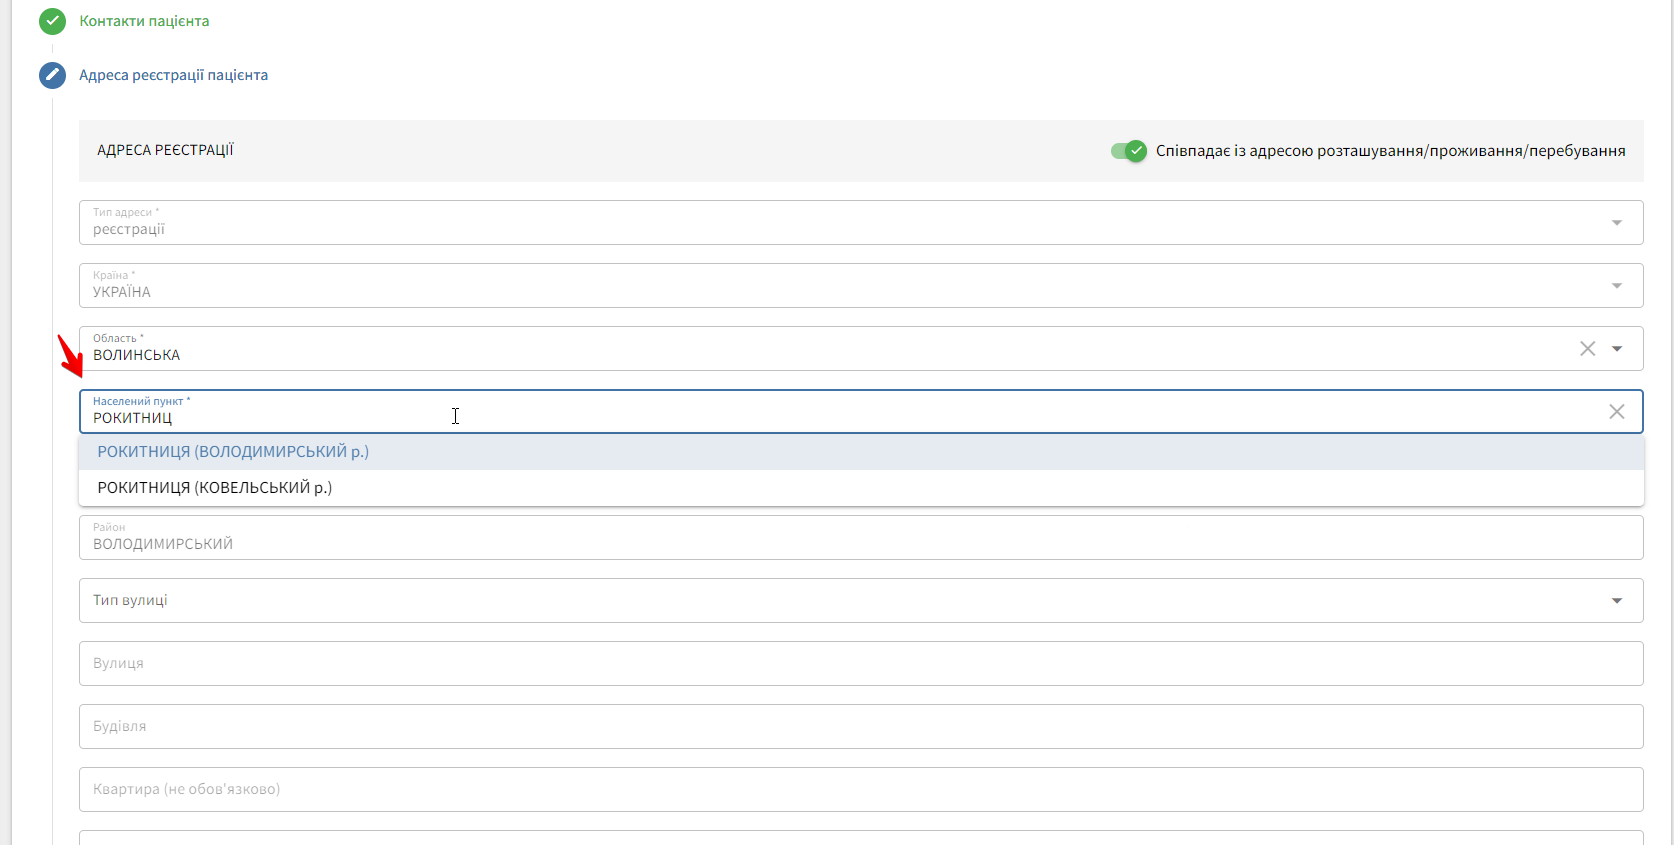Clear the Область field with X icon

pyautogui.click(x=1587, y=349)
